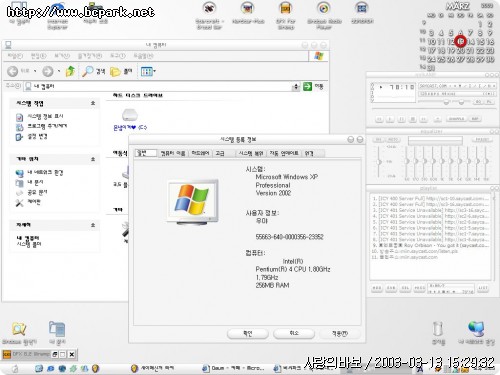The image size is (500, 375).
Task: Toggle Winamp shuffle mode
Action: click(x=456, y=119)
